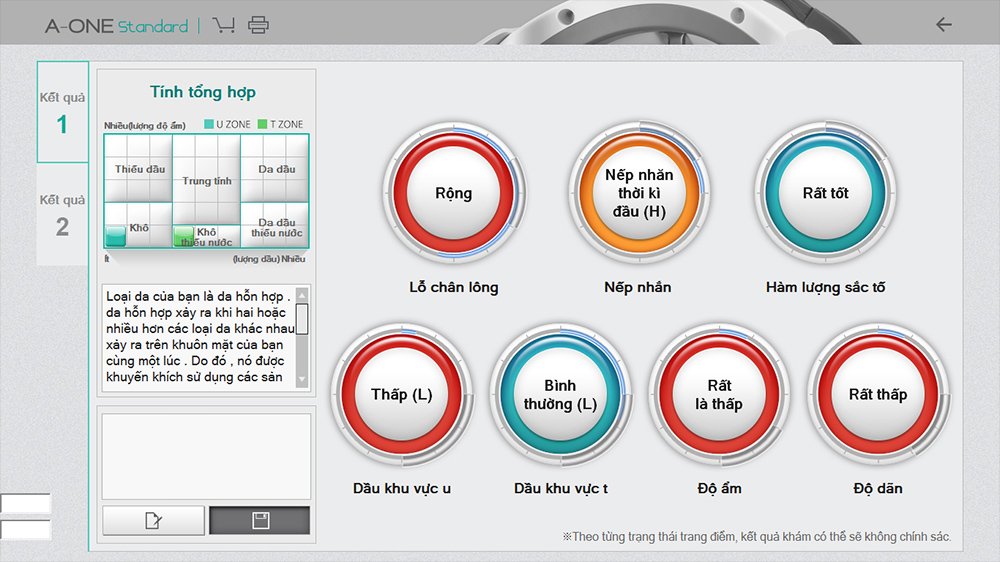The width and height of the screenshot is (1000, 562).
Task: Click the printer icon in header
Action: [258, 25]
